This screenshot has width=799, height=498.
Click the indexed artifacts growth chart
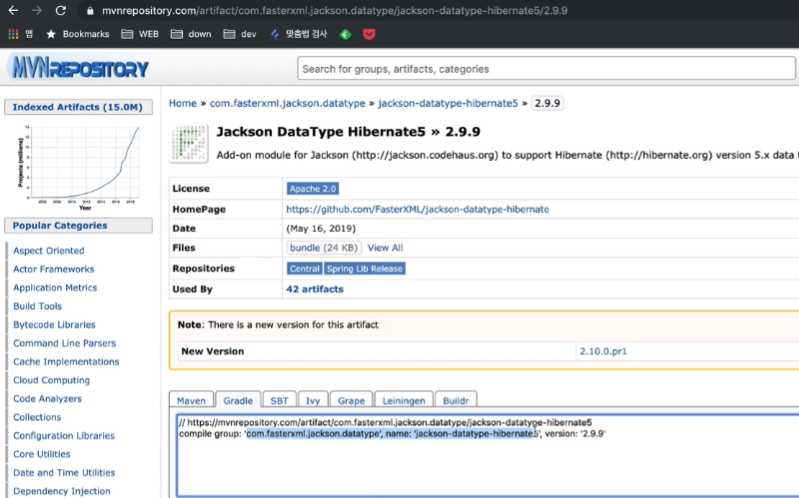click(x=78, y=167)
